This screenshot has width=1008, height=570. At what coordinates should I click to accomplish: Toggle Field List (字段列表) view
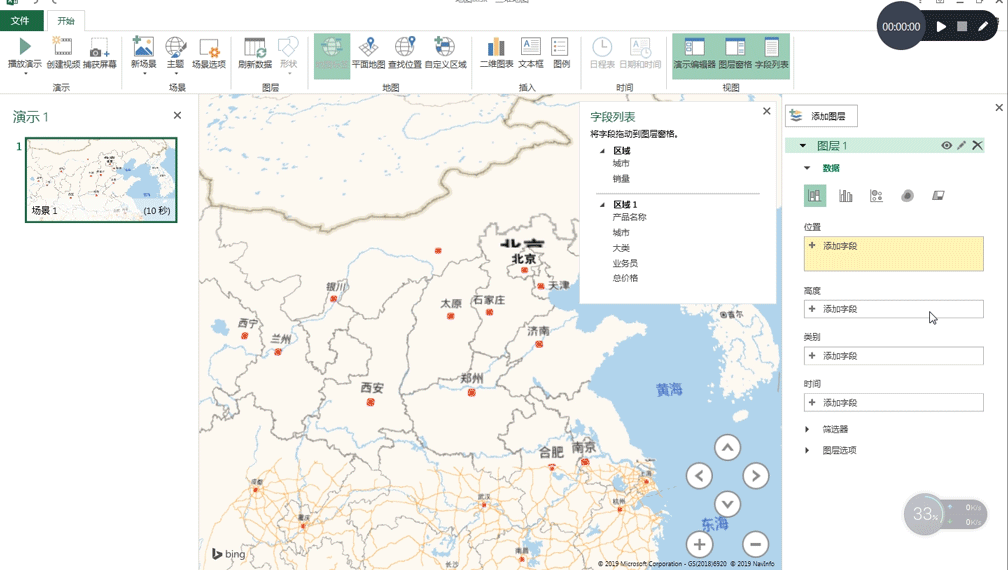771,55
